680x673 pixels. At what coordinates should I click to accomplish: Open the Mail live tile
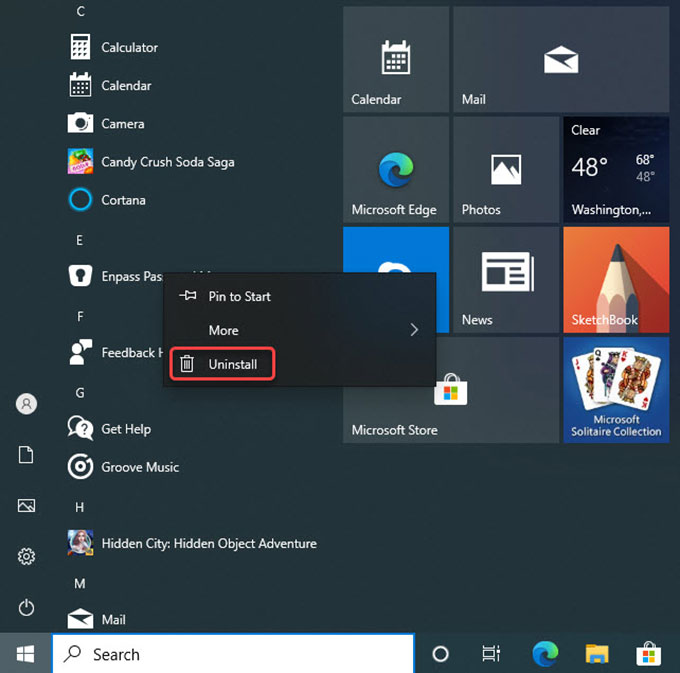pyautogui.click(x=561, y=59)
